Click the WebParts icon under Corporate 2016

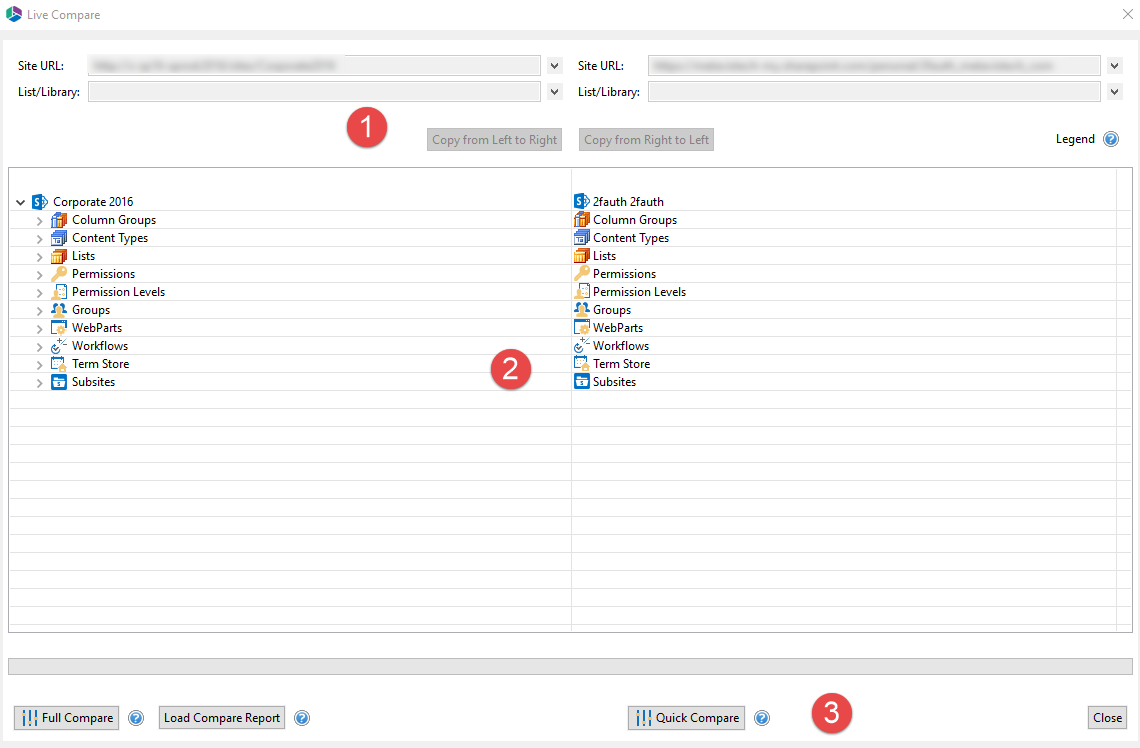point(59,327)
